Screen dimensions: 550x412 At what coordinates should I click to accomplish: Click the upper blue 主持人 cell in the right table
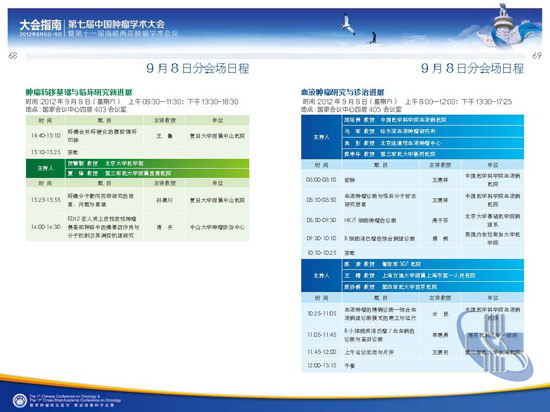(x=321, y=137)
